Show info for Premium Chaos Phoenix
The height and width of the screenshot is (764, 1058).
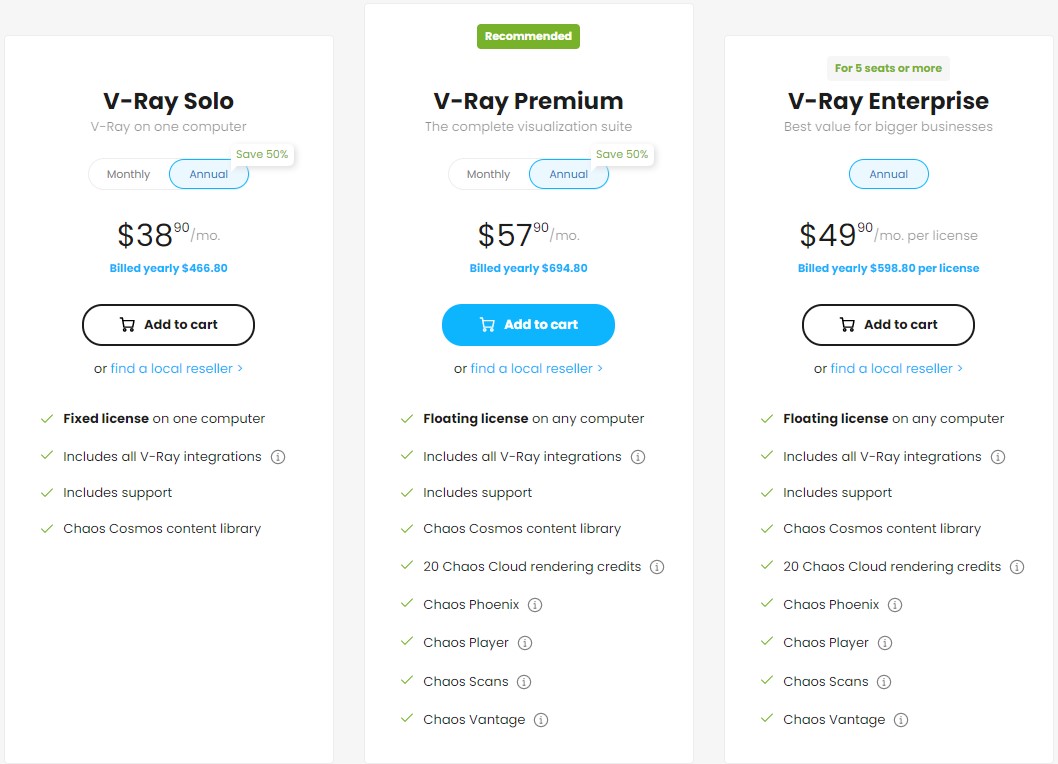pyautogui.click(x=535, y=605)
